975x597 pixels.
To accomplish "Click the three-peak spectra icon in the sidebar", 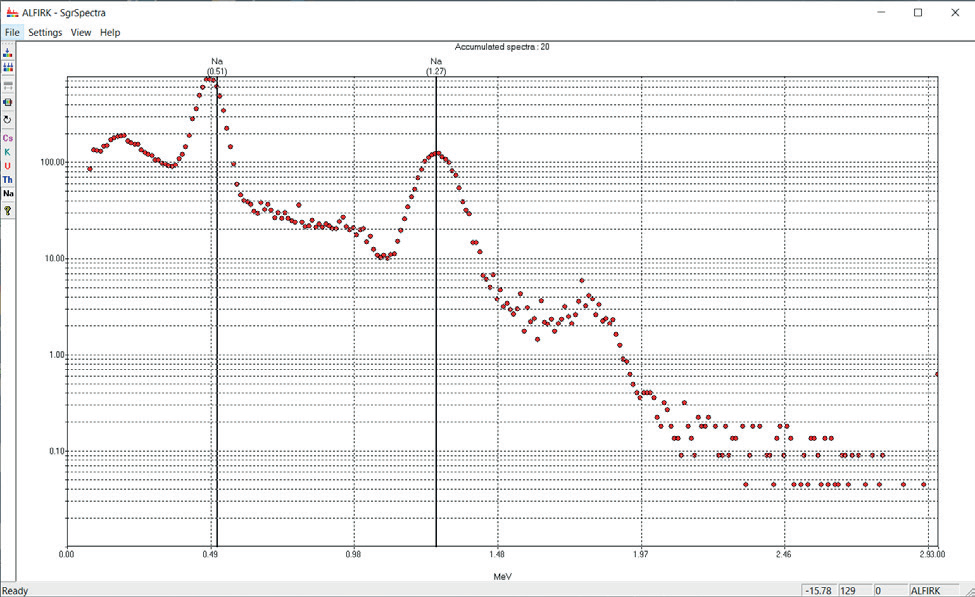I will (x=8, y=67).
